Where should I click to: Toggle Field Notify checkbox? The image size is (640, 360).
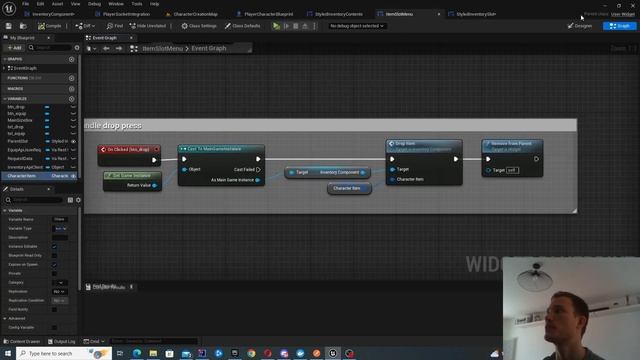click(54, 309)
